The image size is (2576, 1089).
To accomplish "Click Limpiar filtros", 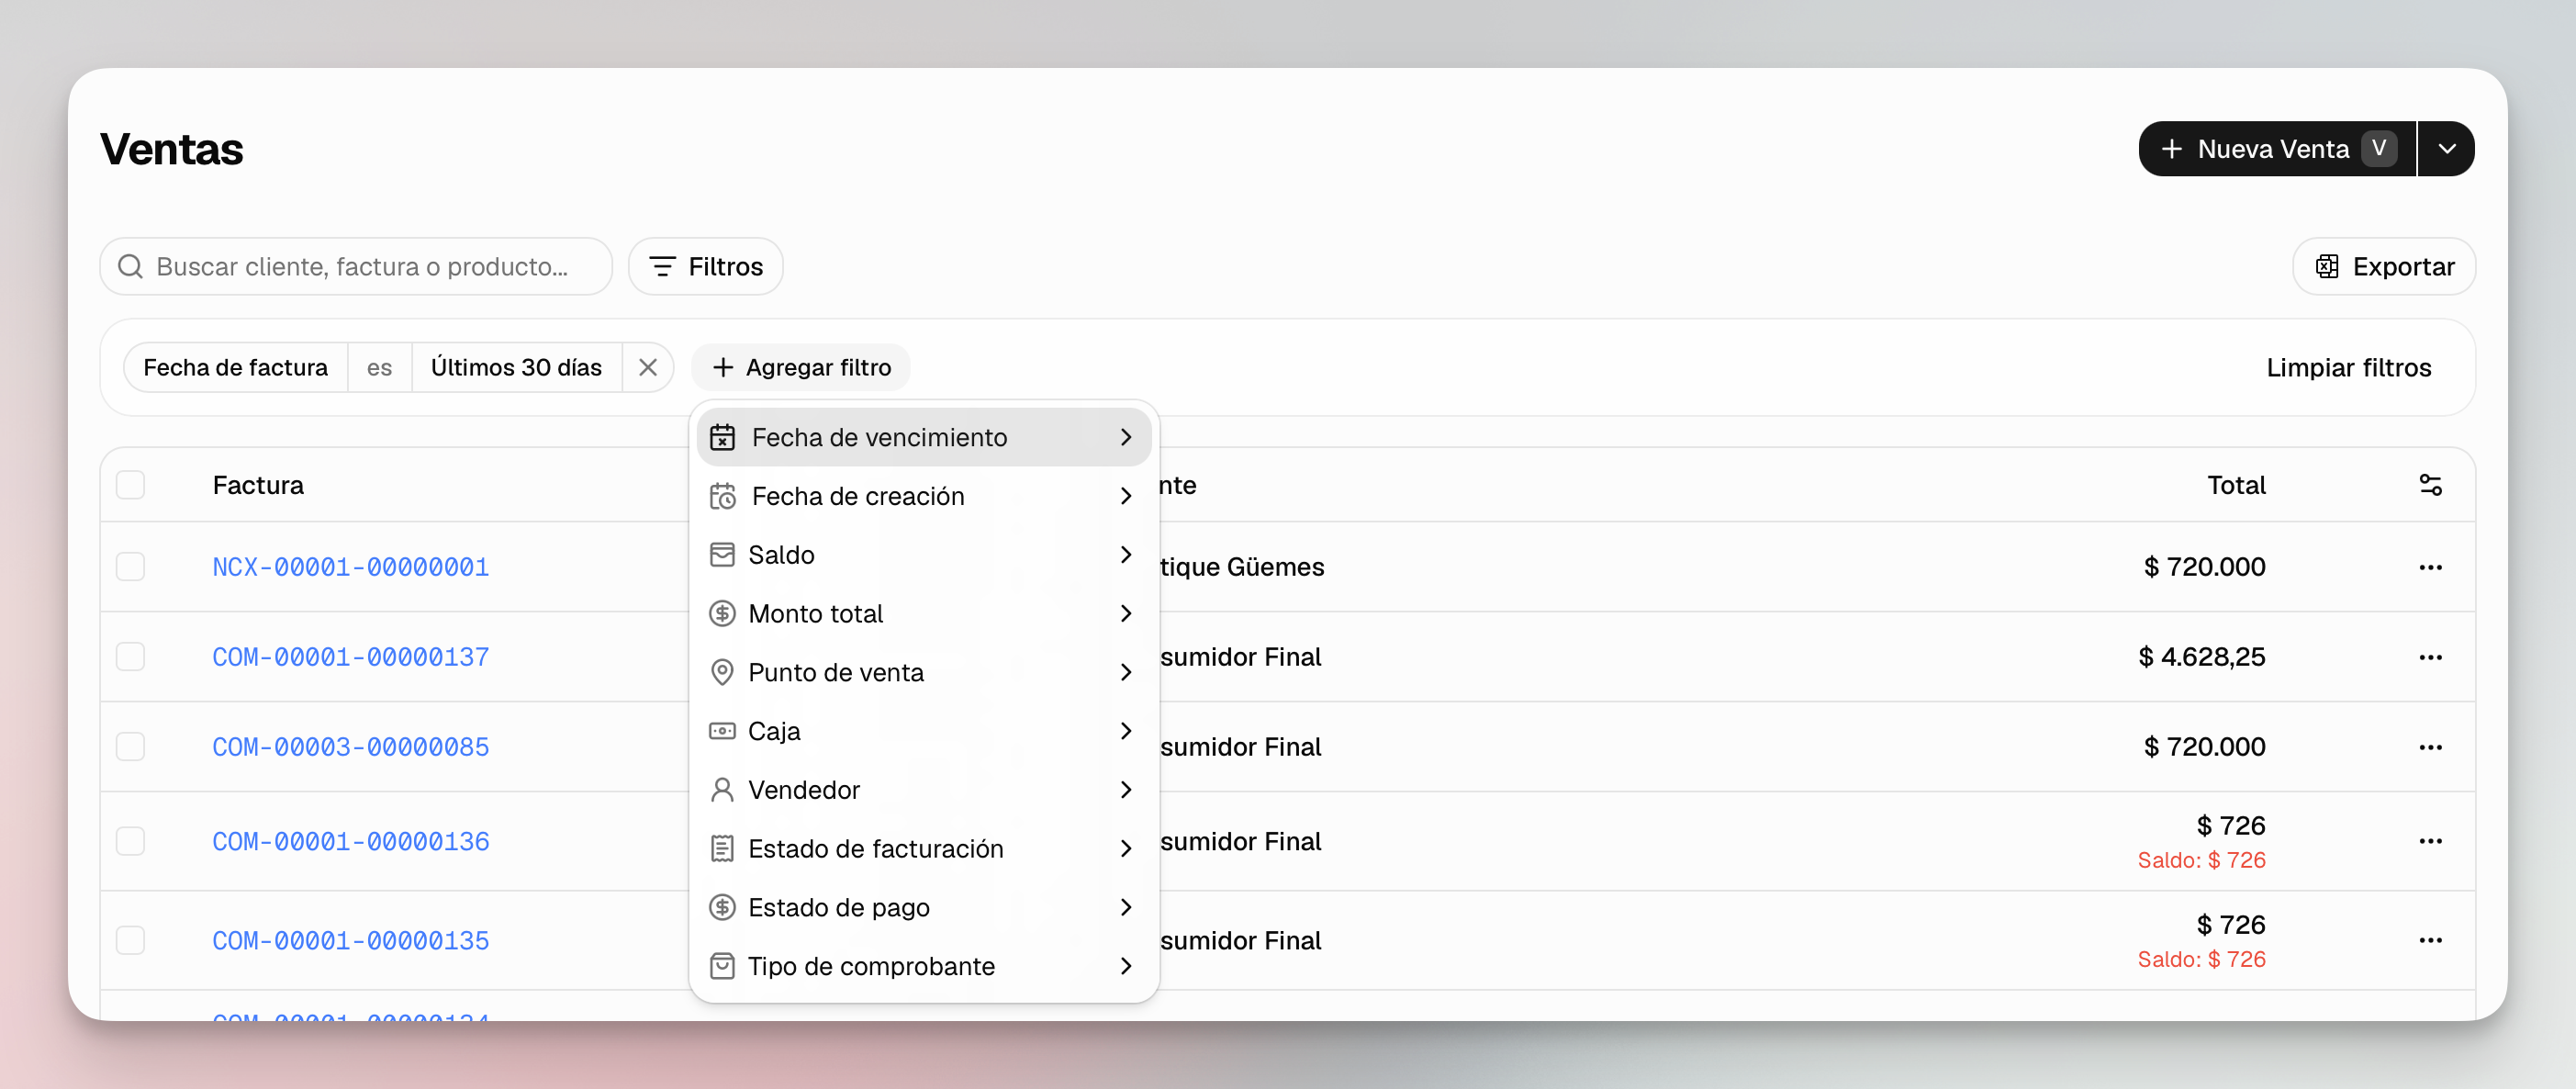I will click(2348, 367).
